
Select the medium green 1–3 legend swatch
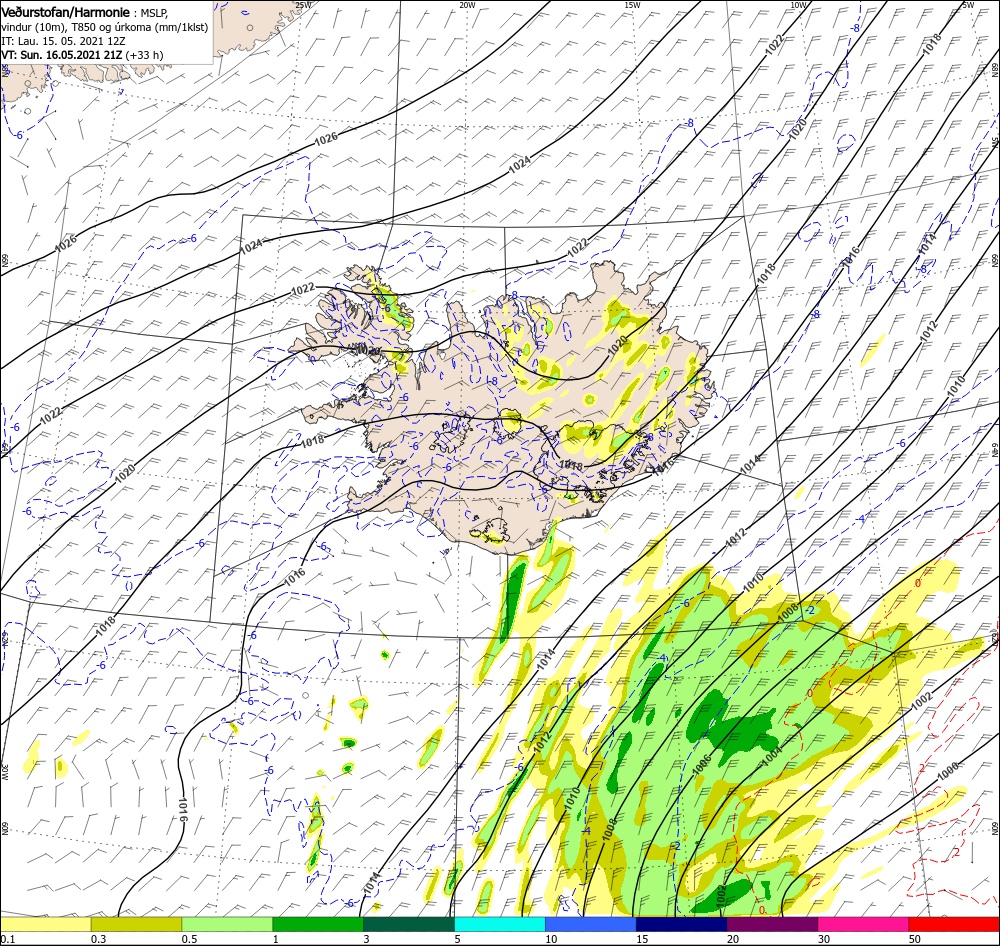tap(318, 924)
